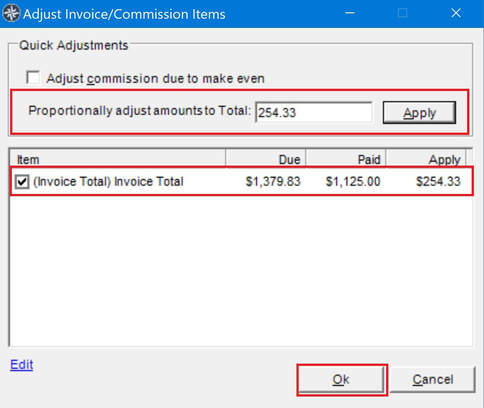The image size is (484, 408).
Task: Select the $1,379.83 due amount
Action: point(273,182)
